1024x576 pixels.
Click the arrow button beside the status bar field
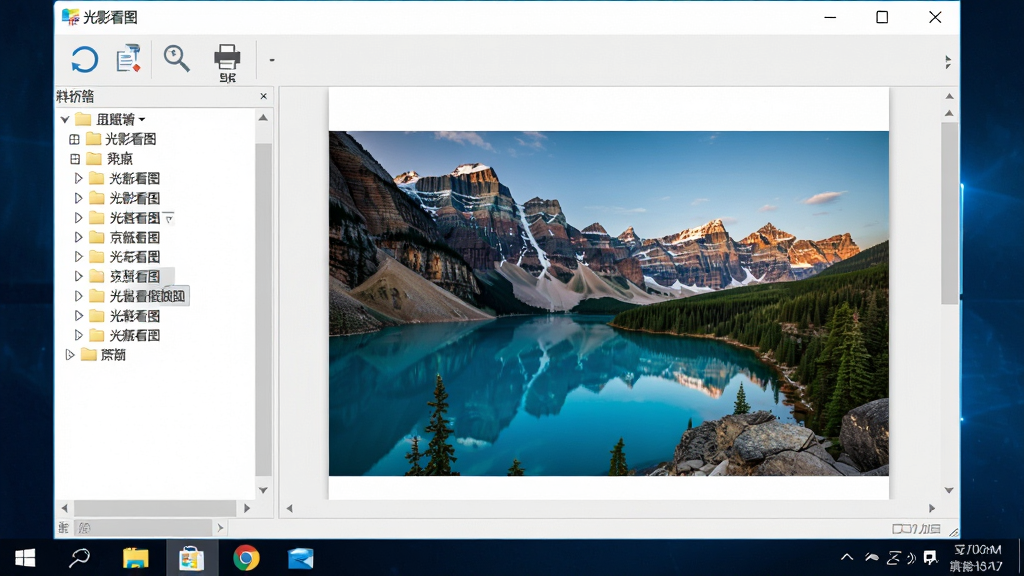pyautogui.click(x=221, y=528)
